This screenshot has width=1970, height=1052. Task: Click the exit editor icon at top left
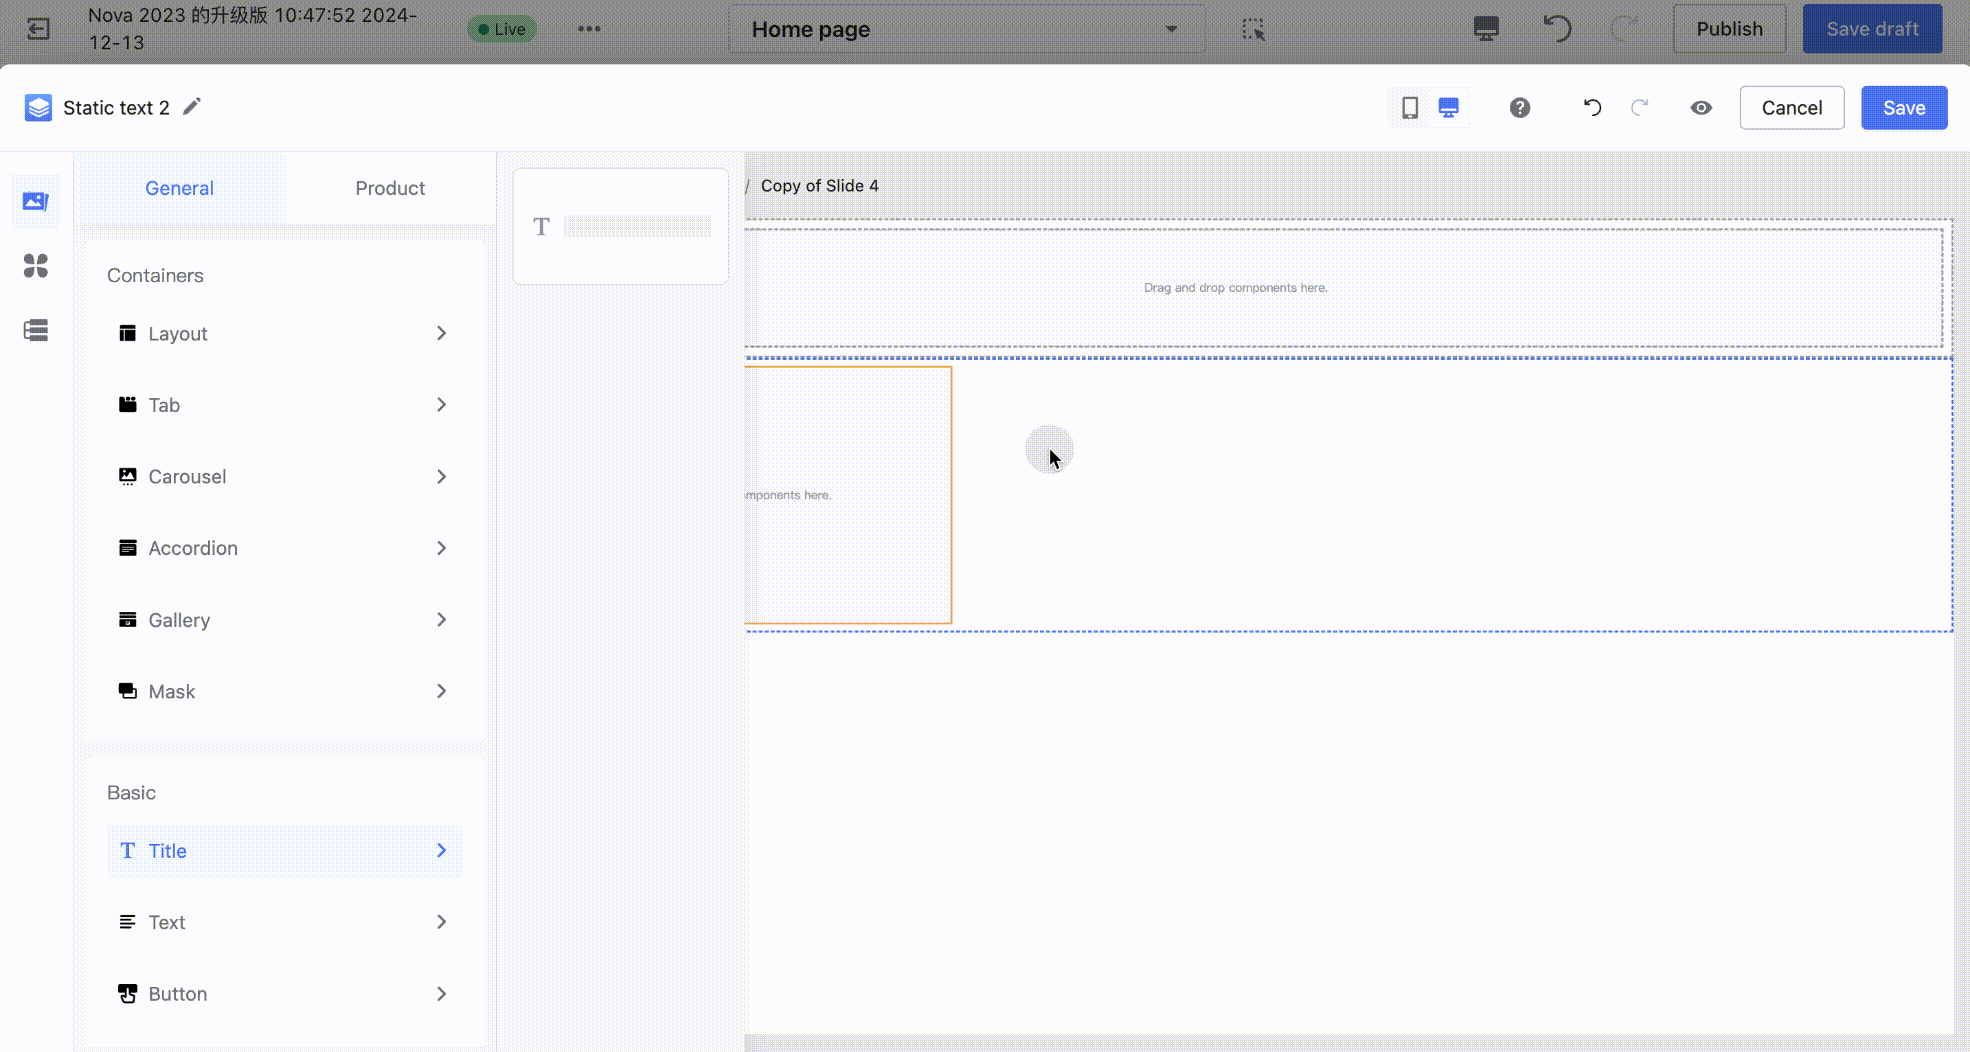click(38, 29)
